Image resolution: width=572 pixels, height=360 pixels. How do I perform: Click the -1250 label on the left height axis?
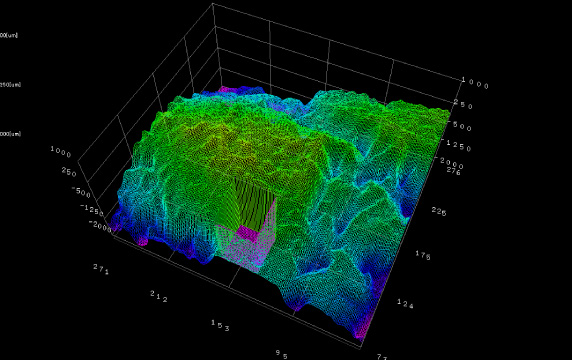point(91,209)
